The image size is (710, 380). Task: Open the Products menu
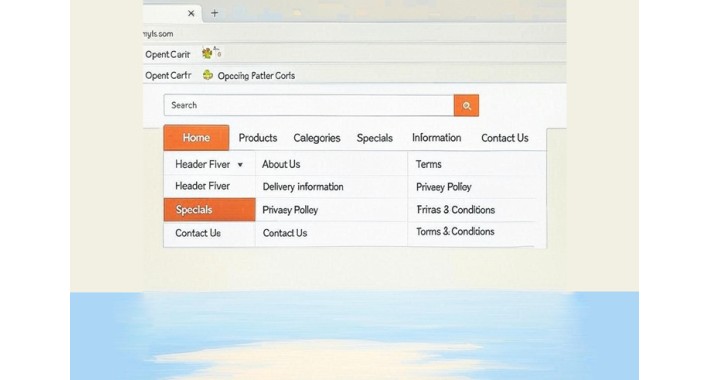pyautogui.click(x=258, y=138)
